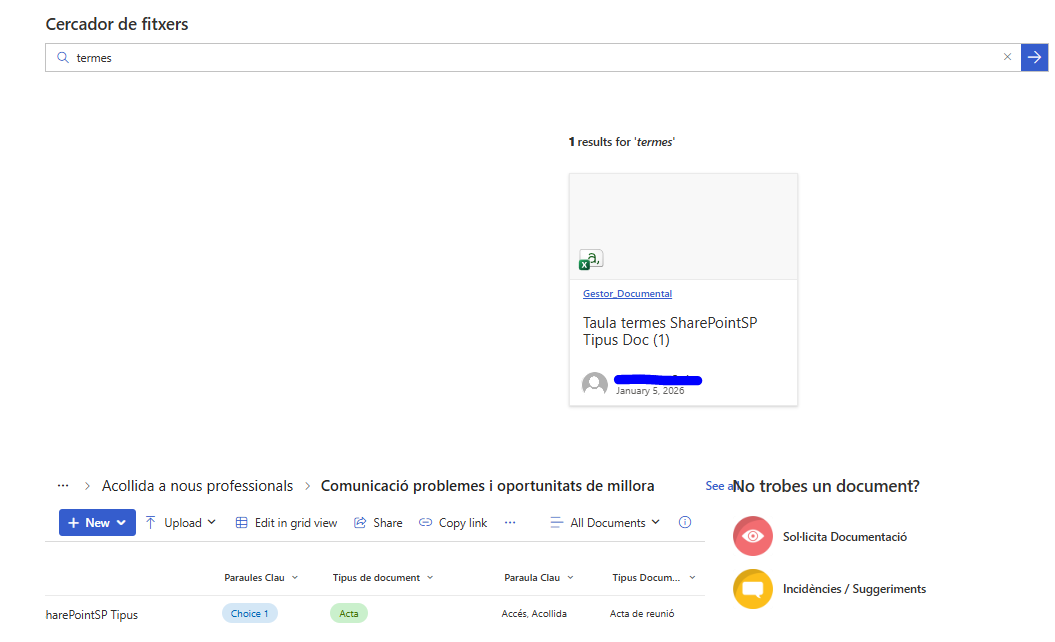Click the Accés, Acollida cell
This screenshot has height=642, width=1055.
click(x=534, y=614)
